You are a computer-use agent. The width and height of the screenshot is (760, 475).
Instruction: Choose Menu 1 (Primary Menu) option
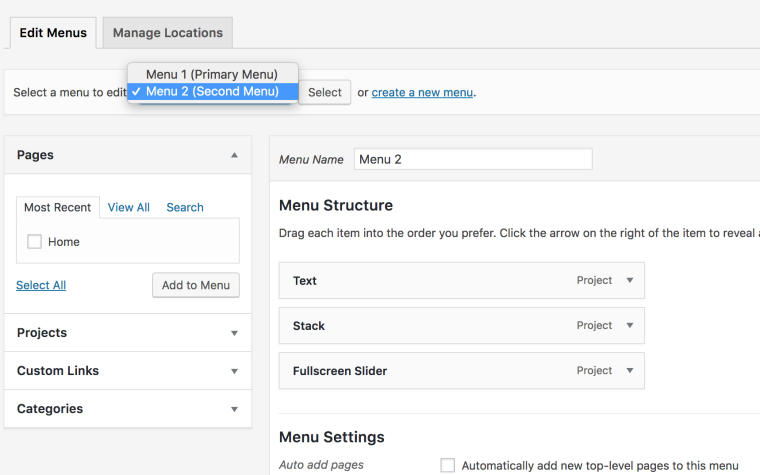pos(211,74)
